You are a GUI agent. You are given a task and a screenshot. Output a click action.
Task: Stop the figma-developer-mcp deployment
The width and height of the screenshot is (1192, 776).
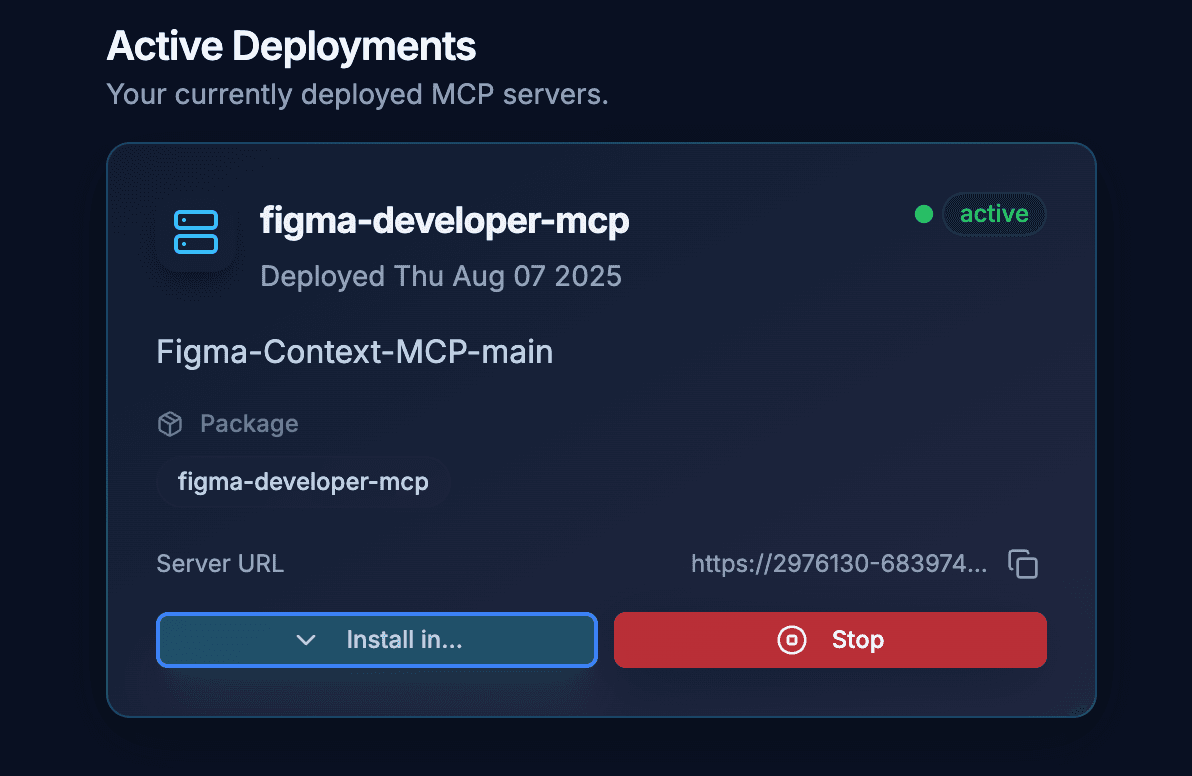point(830,640)
